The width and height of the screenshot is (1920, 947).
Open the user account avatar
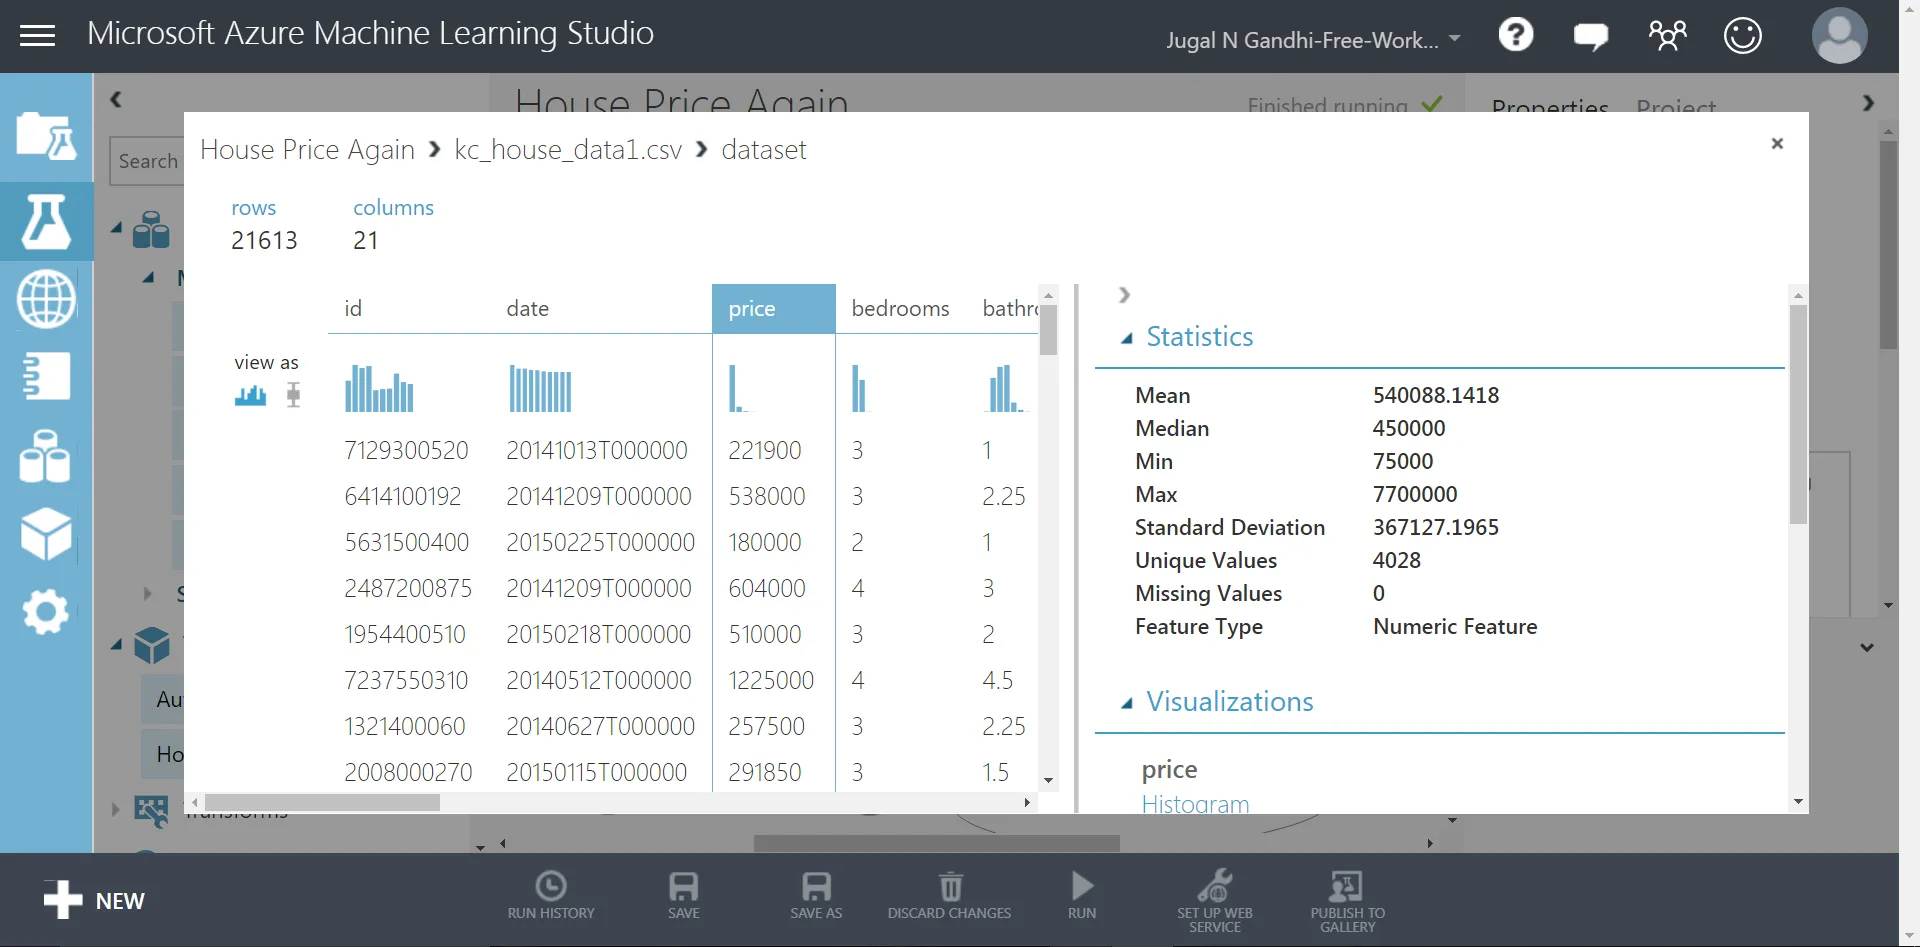(x=1839, y=36)
